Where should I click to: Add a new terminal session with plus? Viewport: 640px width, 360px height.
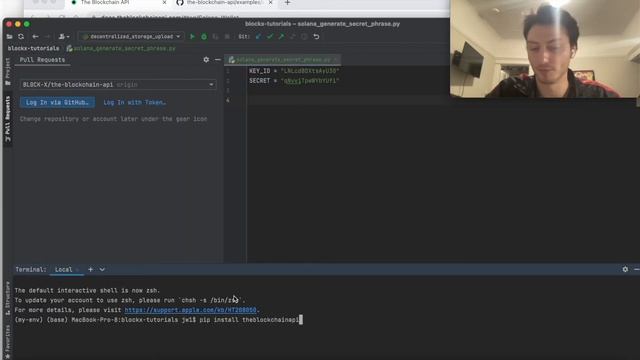pos(91,269)
